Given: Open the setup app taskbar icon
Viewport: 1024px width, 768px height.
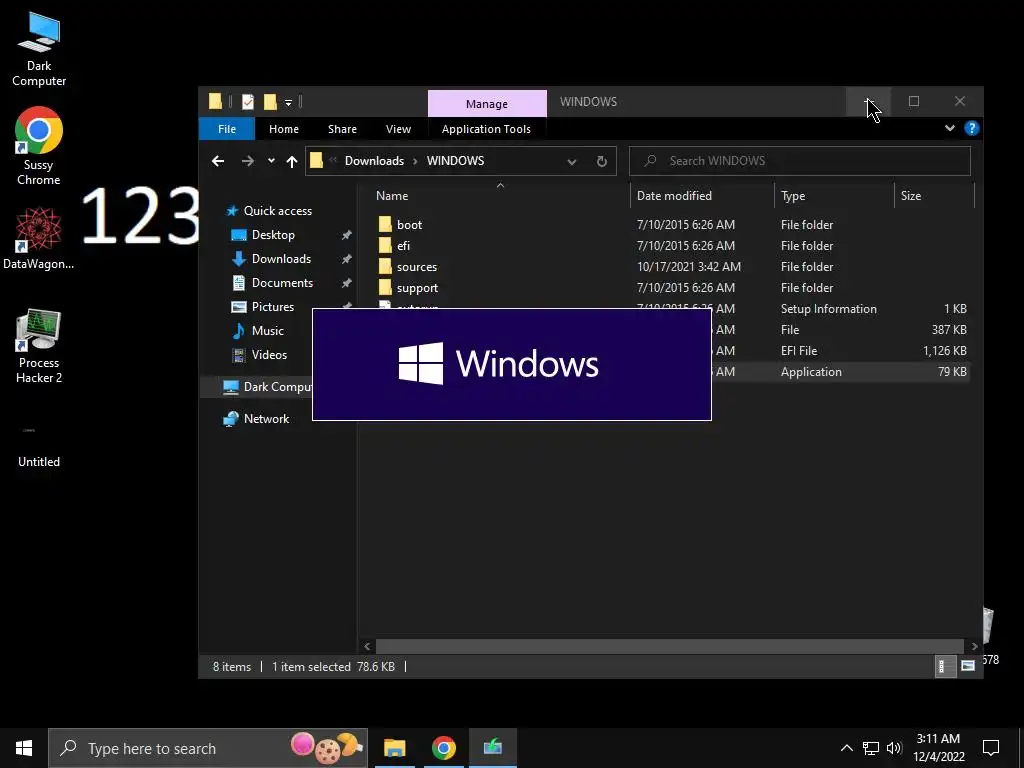Looking at the screenshot, I should click(492, 748).
